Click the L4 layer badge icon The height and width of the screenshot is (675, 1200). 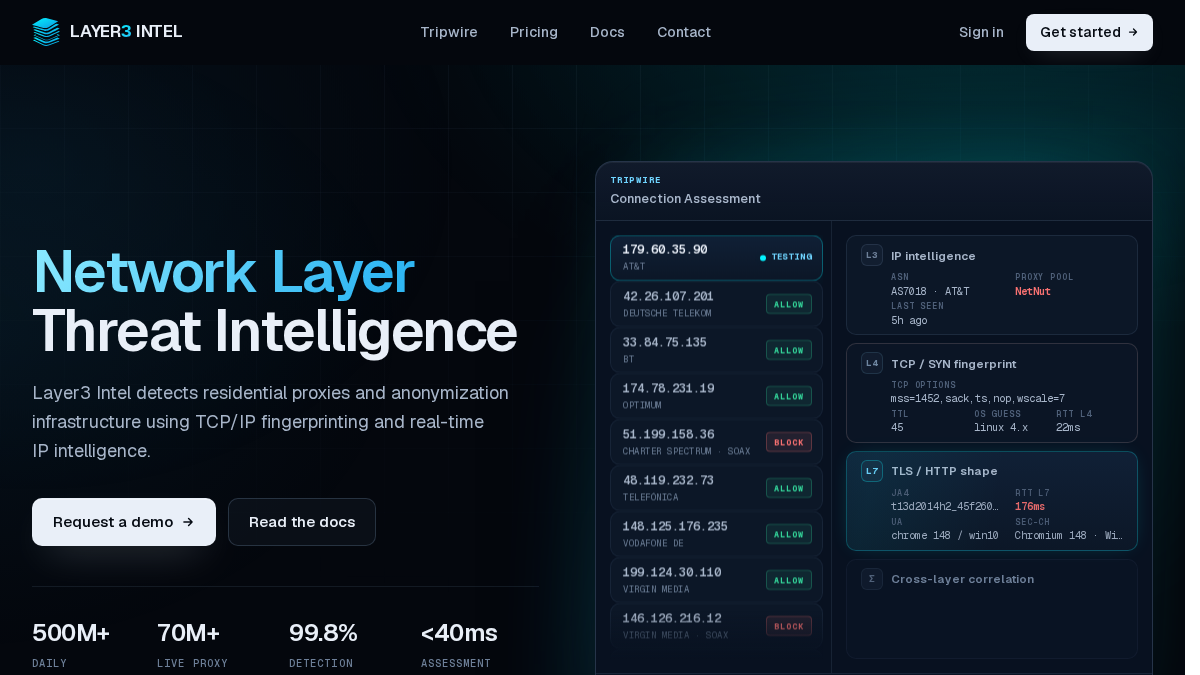click(x=872, y=363)
